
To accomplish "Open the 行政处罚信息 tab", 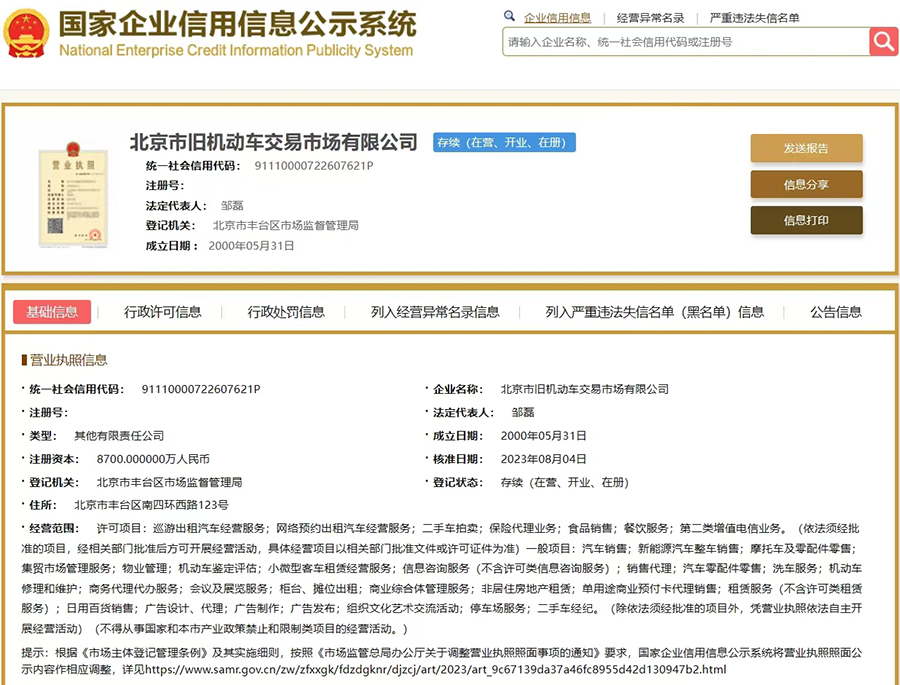I will [x=286, y=312].
